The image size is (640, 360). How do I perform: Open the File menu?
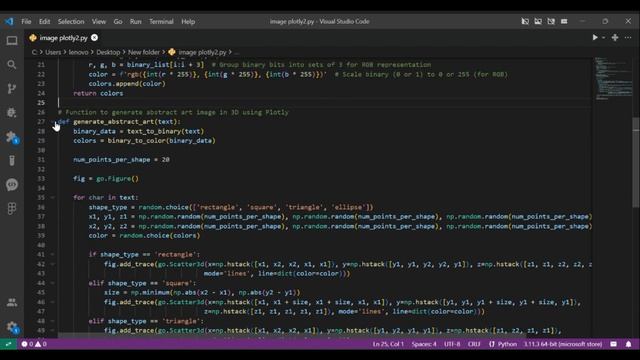click(26, 21)
